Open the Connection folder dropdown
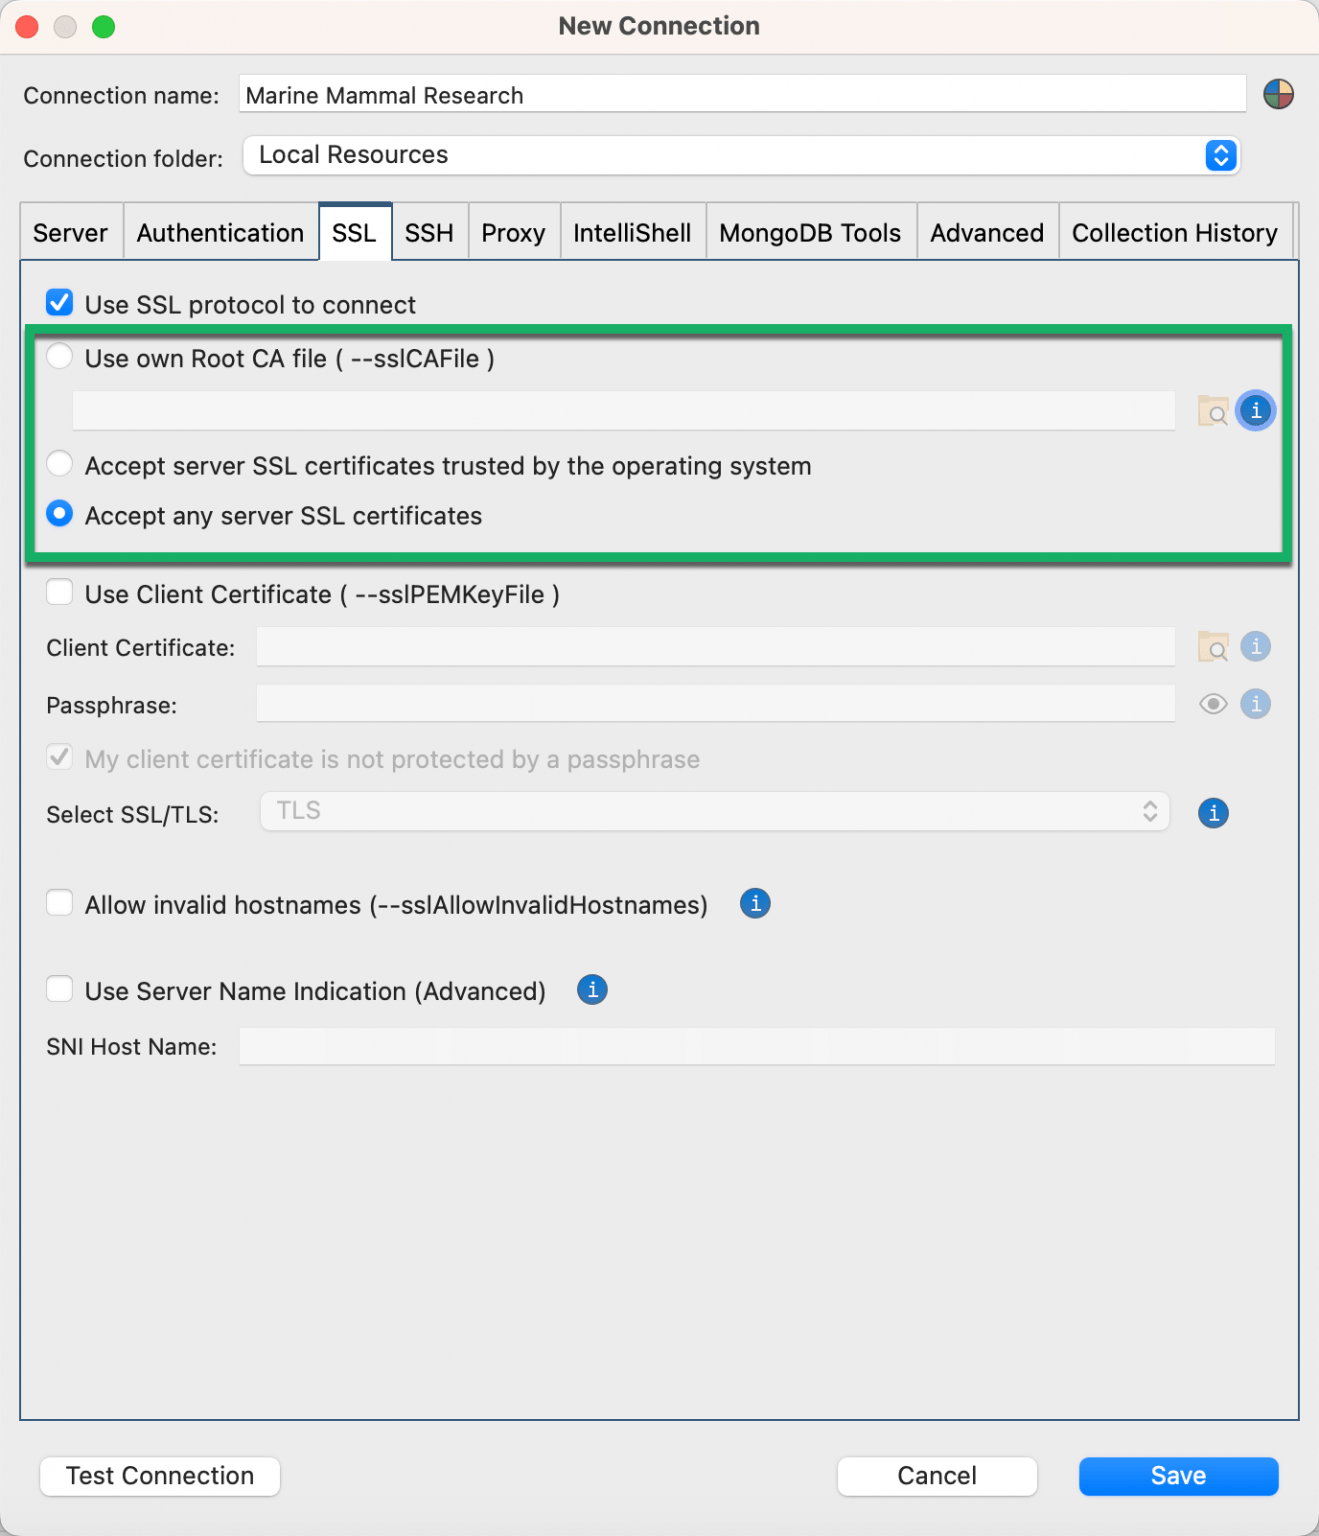 click(1219, 155)
